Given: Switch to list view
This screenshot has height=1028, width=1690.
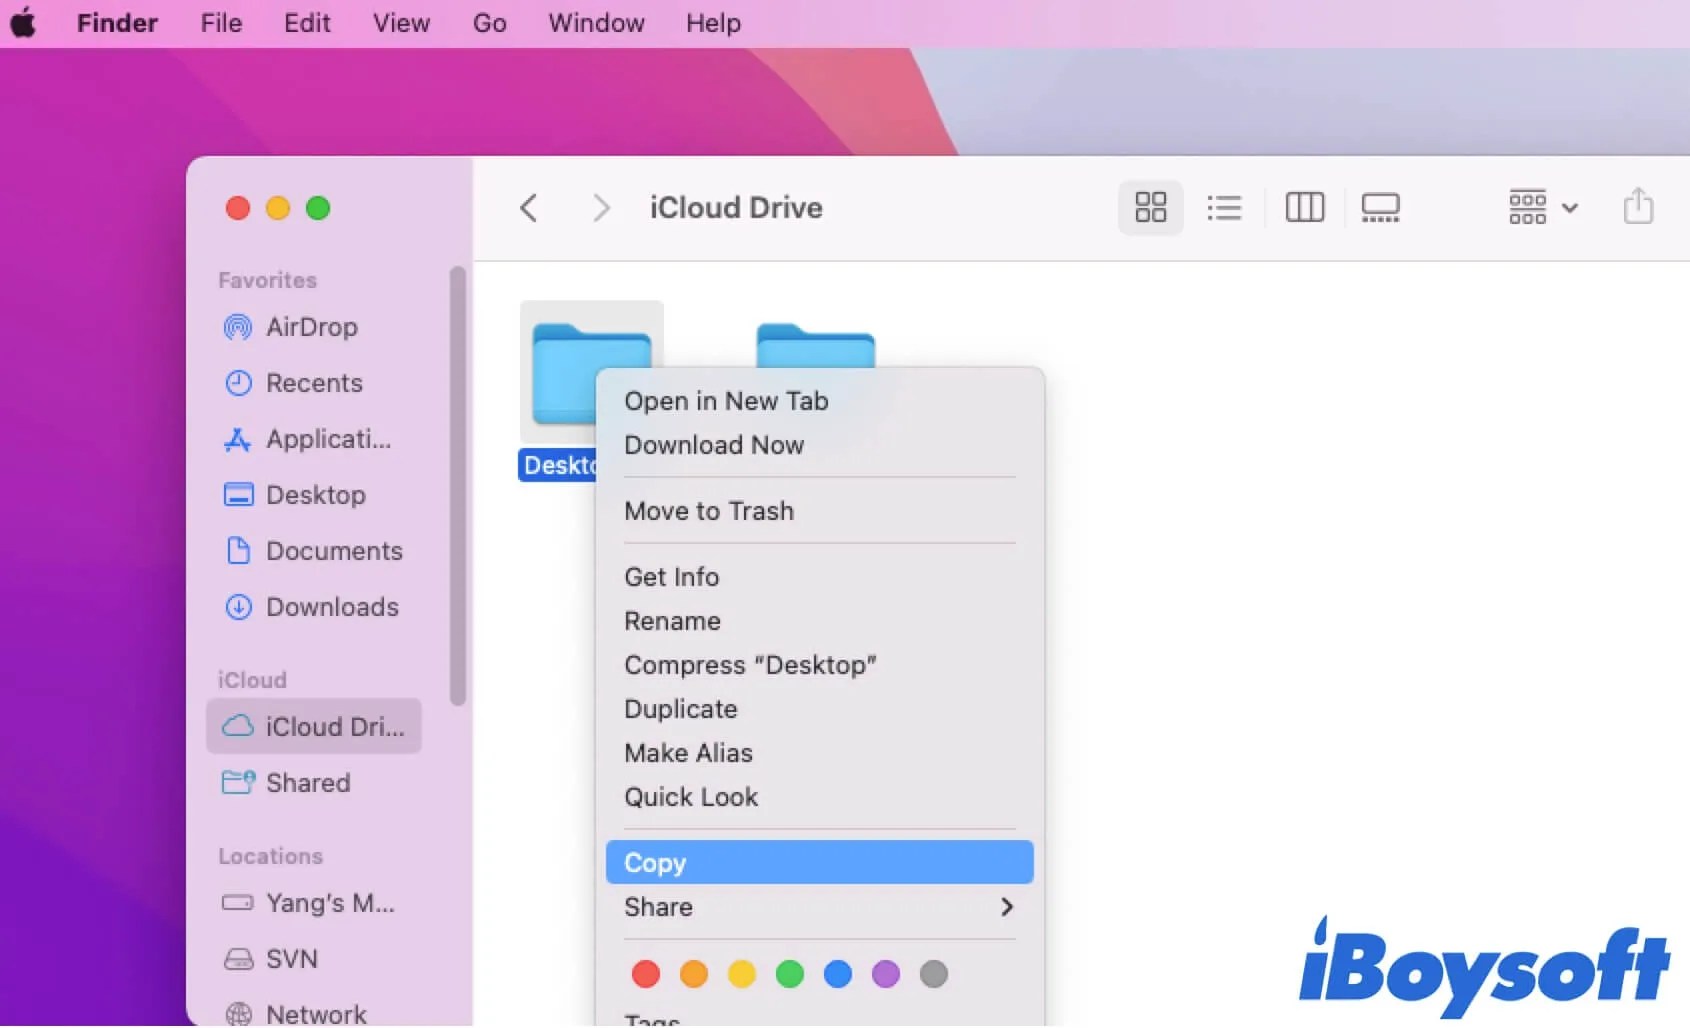Looking at the screenshot, I should click(x=1224, y=208).
